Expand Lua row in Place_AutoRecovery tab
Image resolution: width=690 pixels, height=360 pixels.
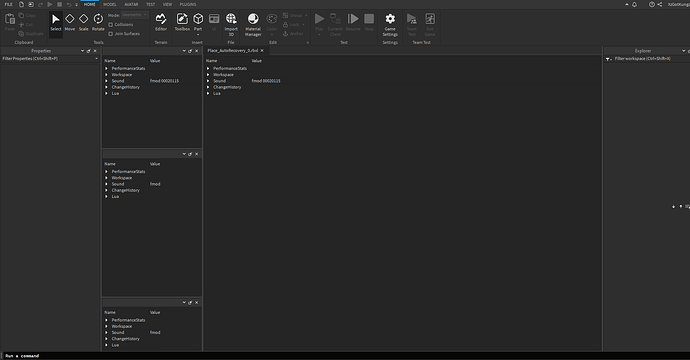tap(208, 93)
